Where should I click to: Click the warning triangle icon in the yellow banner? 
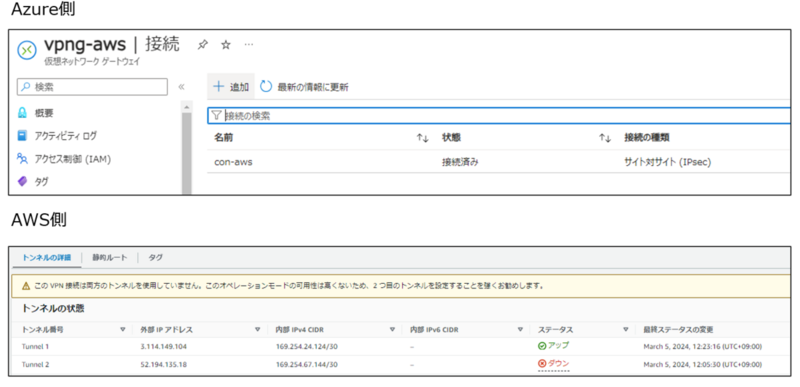(x=26, y=286)
